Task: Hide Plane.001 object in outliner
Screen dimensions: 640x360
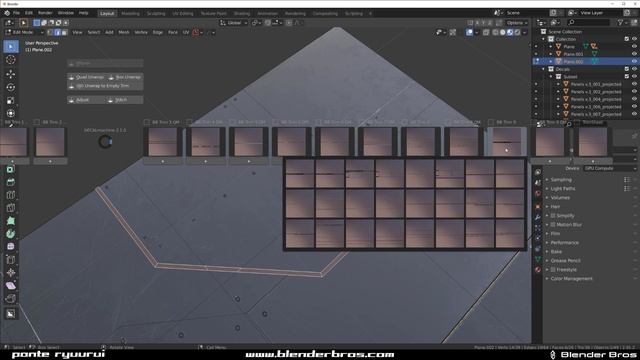Action: click(x=634, y=54)
